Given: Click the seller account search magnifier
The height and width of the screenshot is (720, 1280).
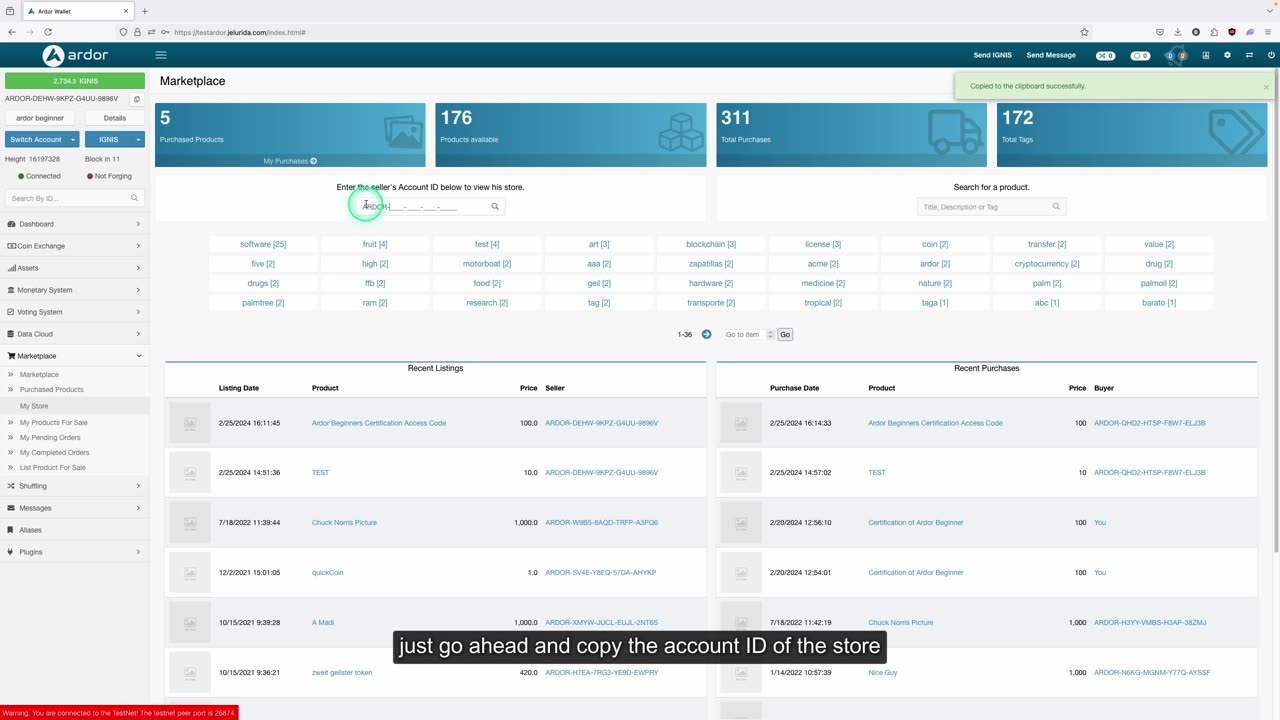Looking at the screenshot, I should [494, 207].
